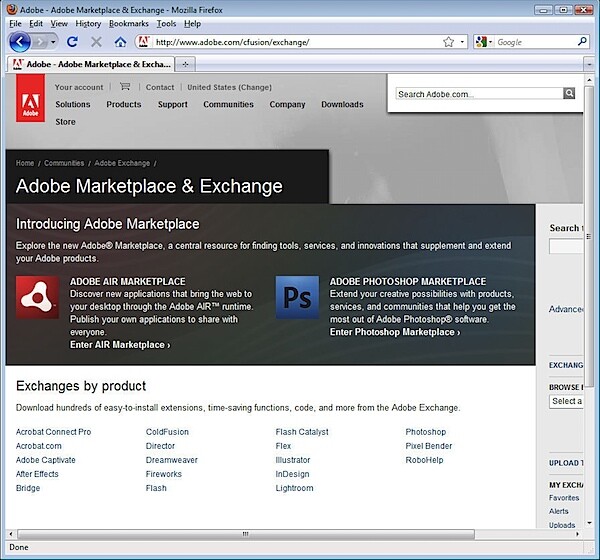
Task: Open the Bookmarks menu
Action: click(129, 24)
